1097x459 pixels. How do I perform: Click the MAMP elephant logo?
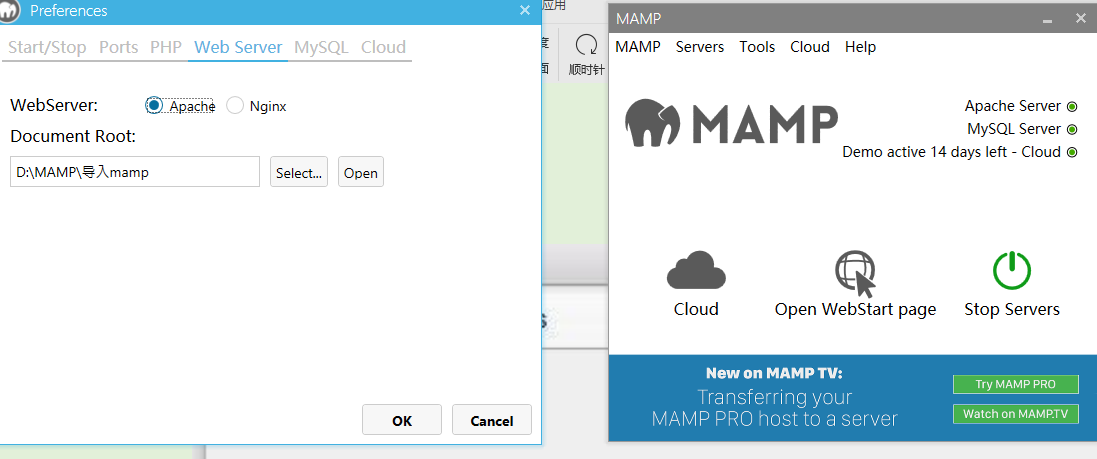[x=652, y=122]
